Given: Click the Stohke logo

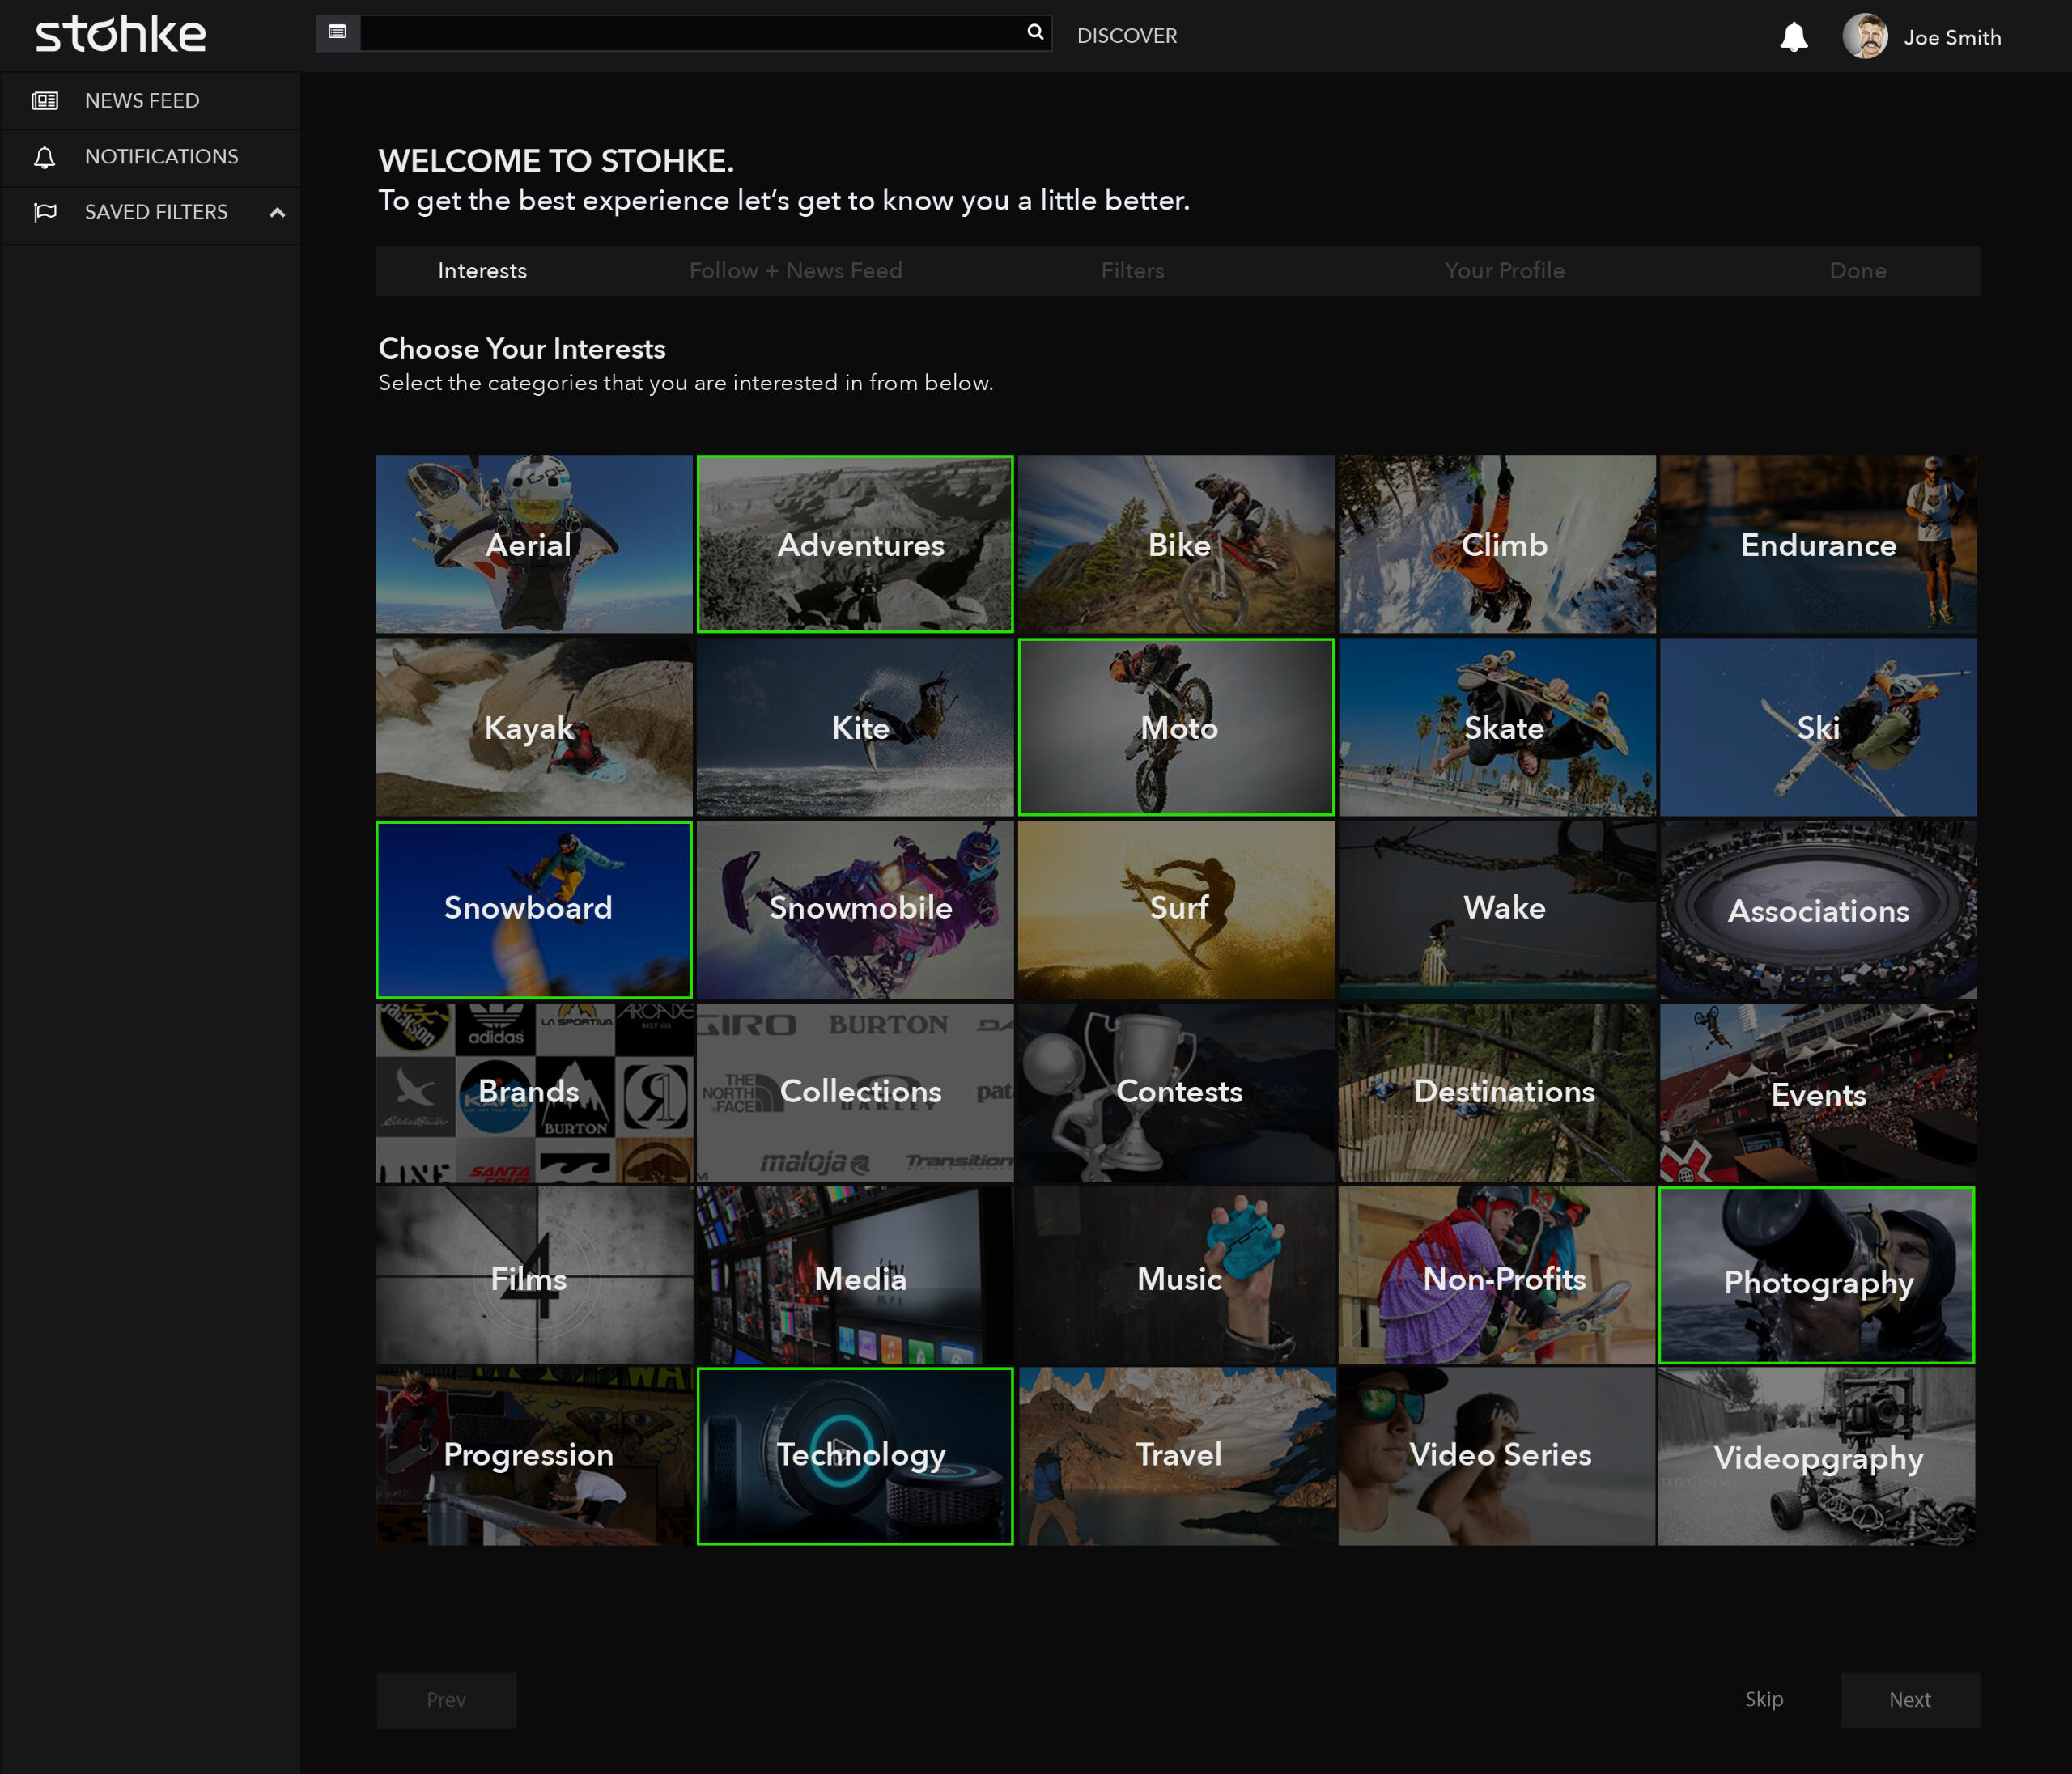Looking at the screenshot, I should click(121, 35).
